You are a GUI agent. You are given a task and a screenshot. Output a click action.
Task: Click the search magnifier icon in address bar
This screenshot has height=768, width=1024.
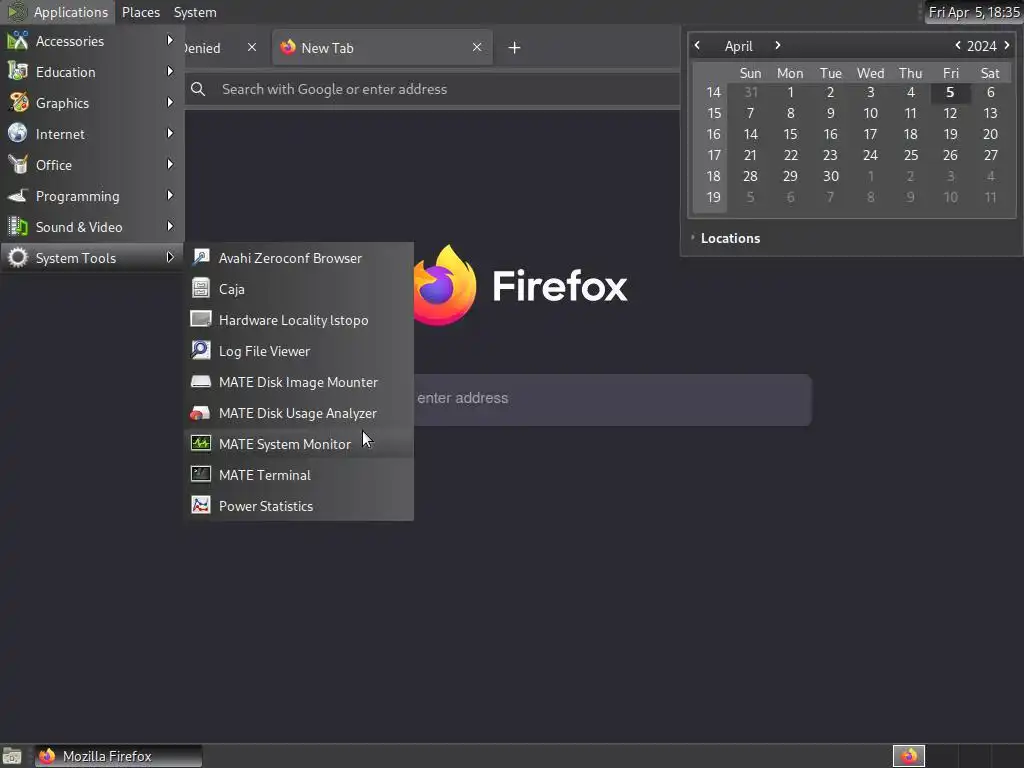pyautogui.click(x=198, y=89)
